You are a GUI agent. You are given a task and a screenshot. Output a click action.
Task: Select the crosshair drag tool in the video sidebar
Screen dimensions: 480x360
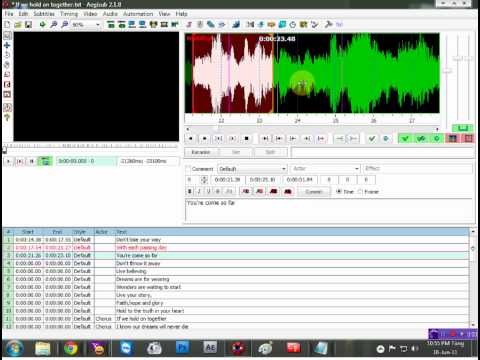tap(7, 45)
